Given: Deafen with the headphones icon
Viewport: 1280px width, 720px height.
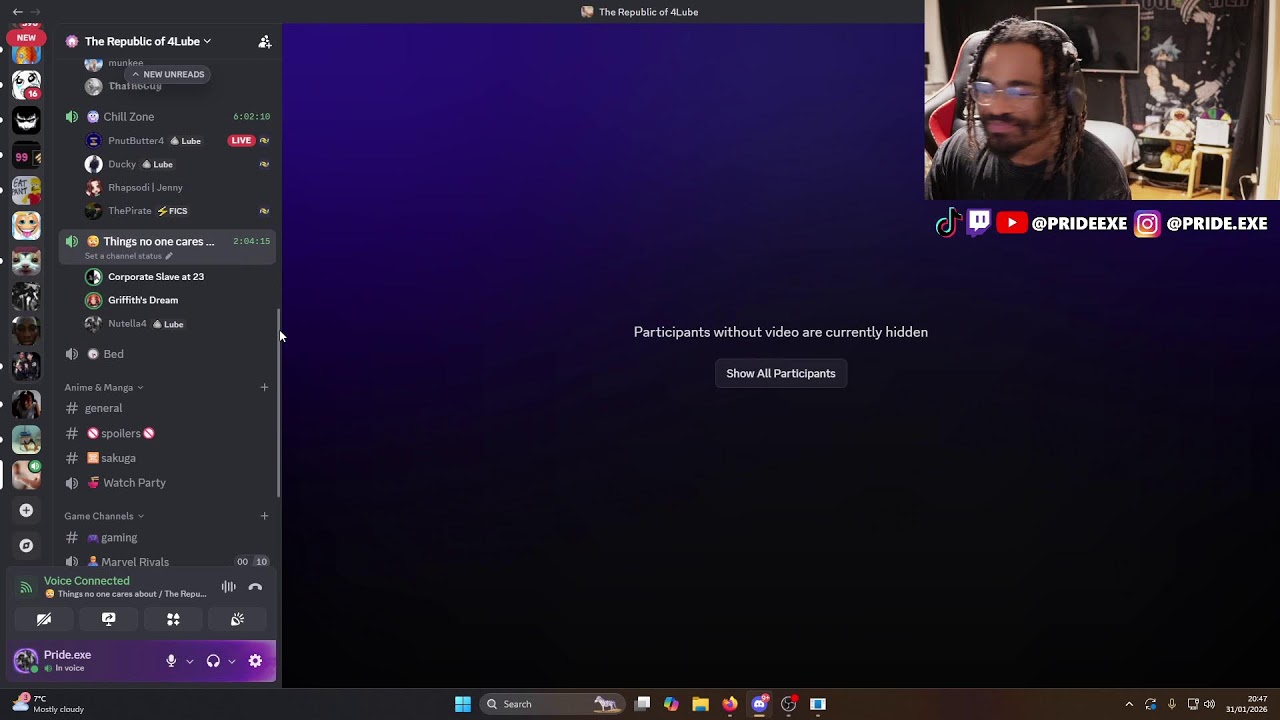Looking at the screenshot, I should (213, 661).
